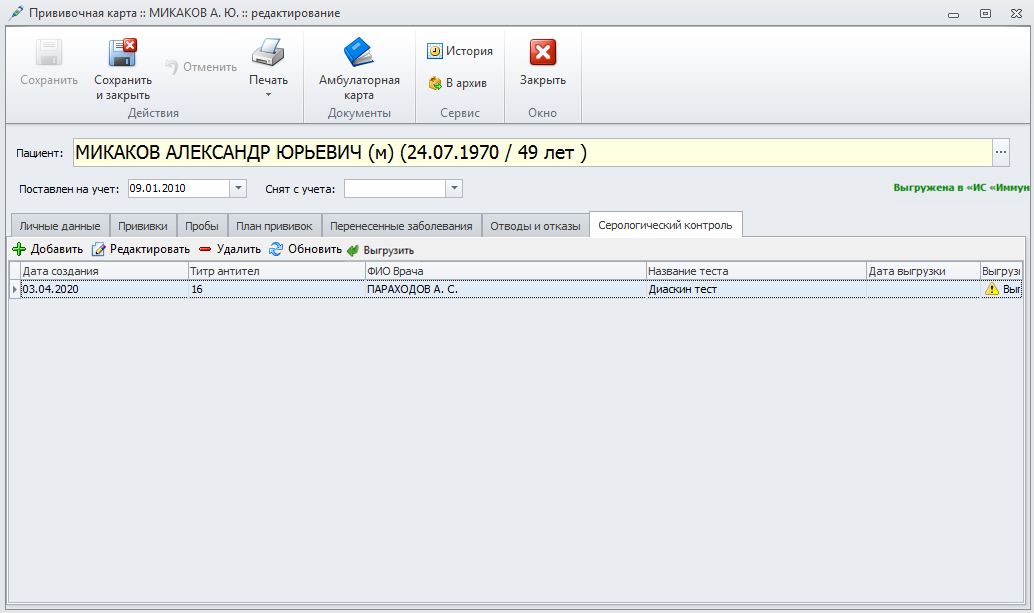Expand the Поставлен на учет date dropdown
The height and width of the screenshot is (613, 1034).
[238, 188]
